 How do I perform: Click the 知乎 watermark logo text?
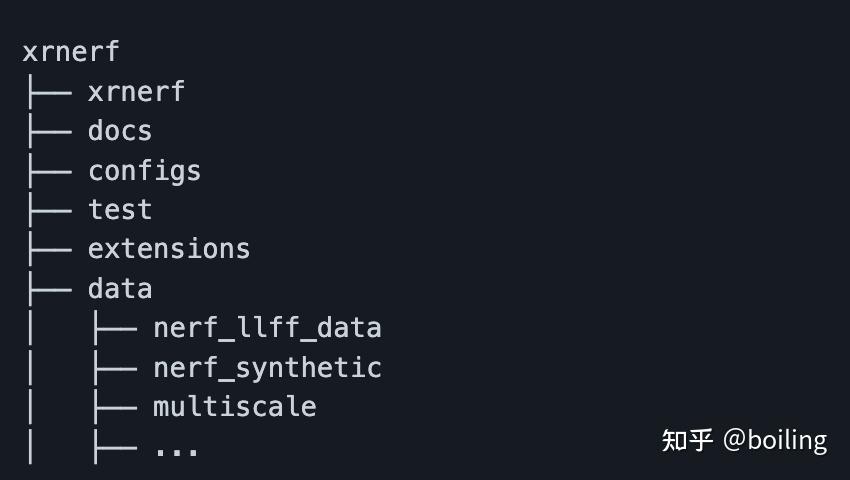pyautogui.click(x=687, y=440)
